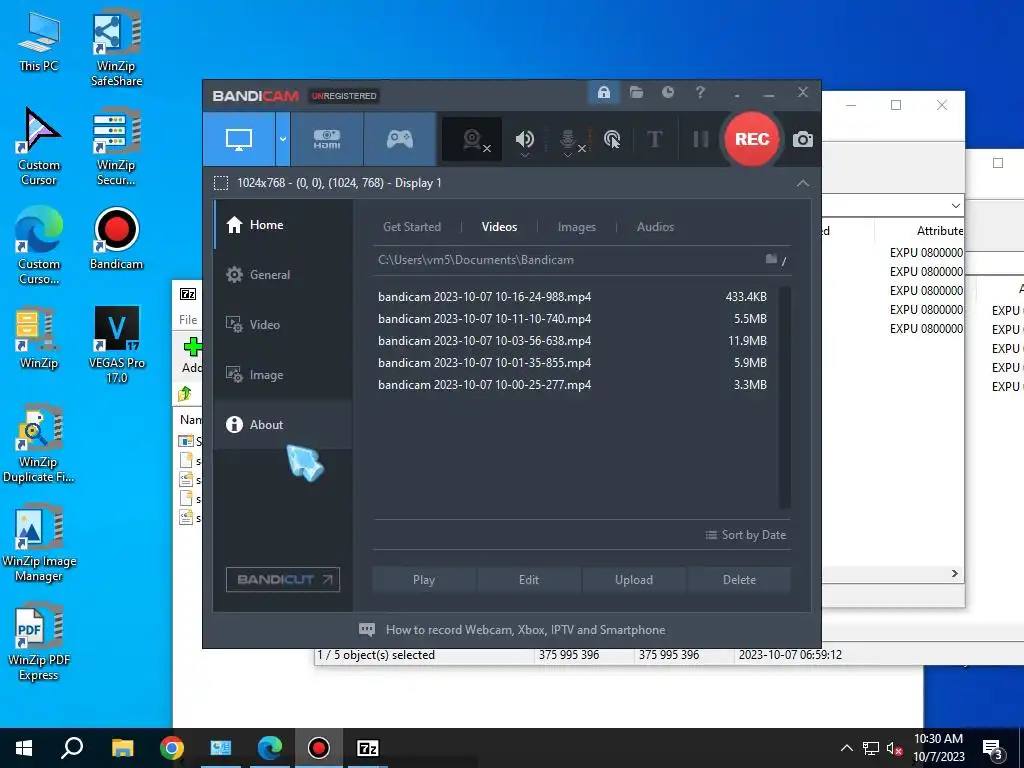Open WinZip PDF Express desktop icon
This screenshot has width=1024, height=768.
pos(39,643)
